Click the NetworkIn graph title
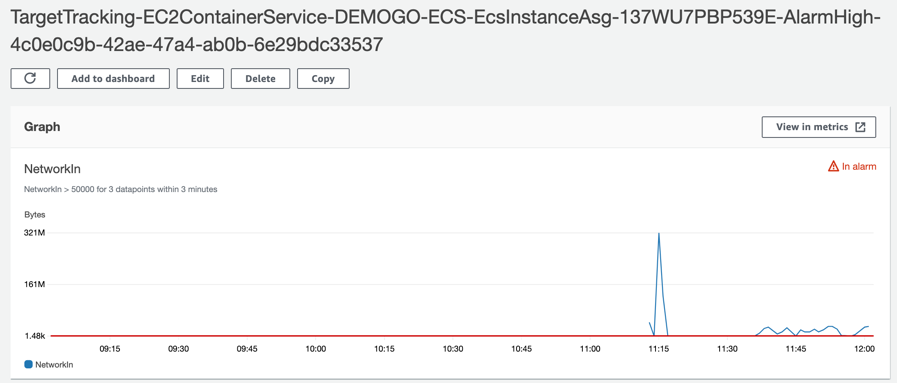 tap(52, 169)
